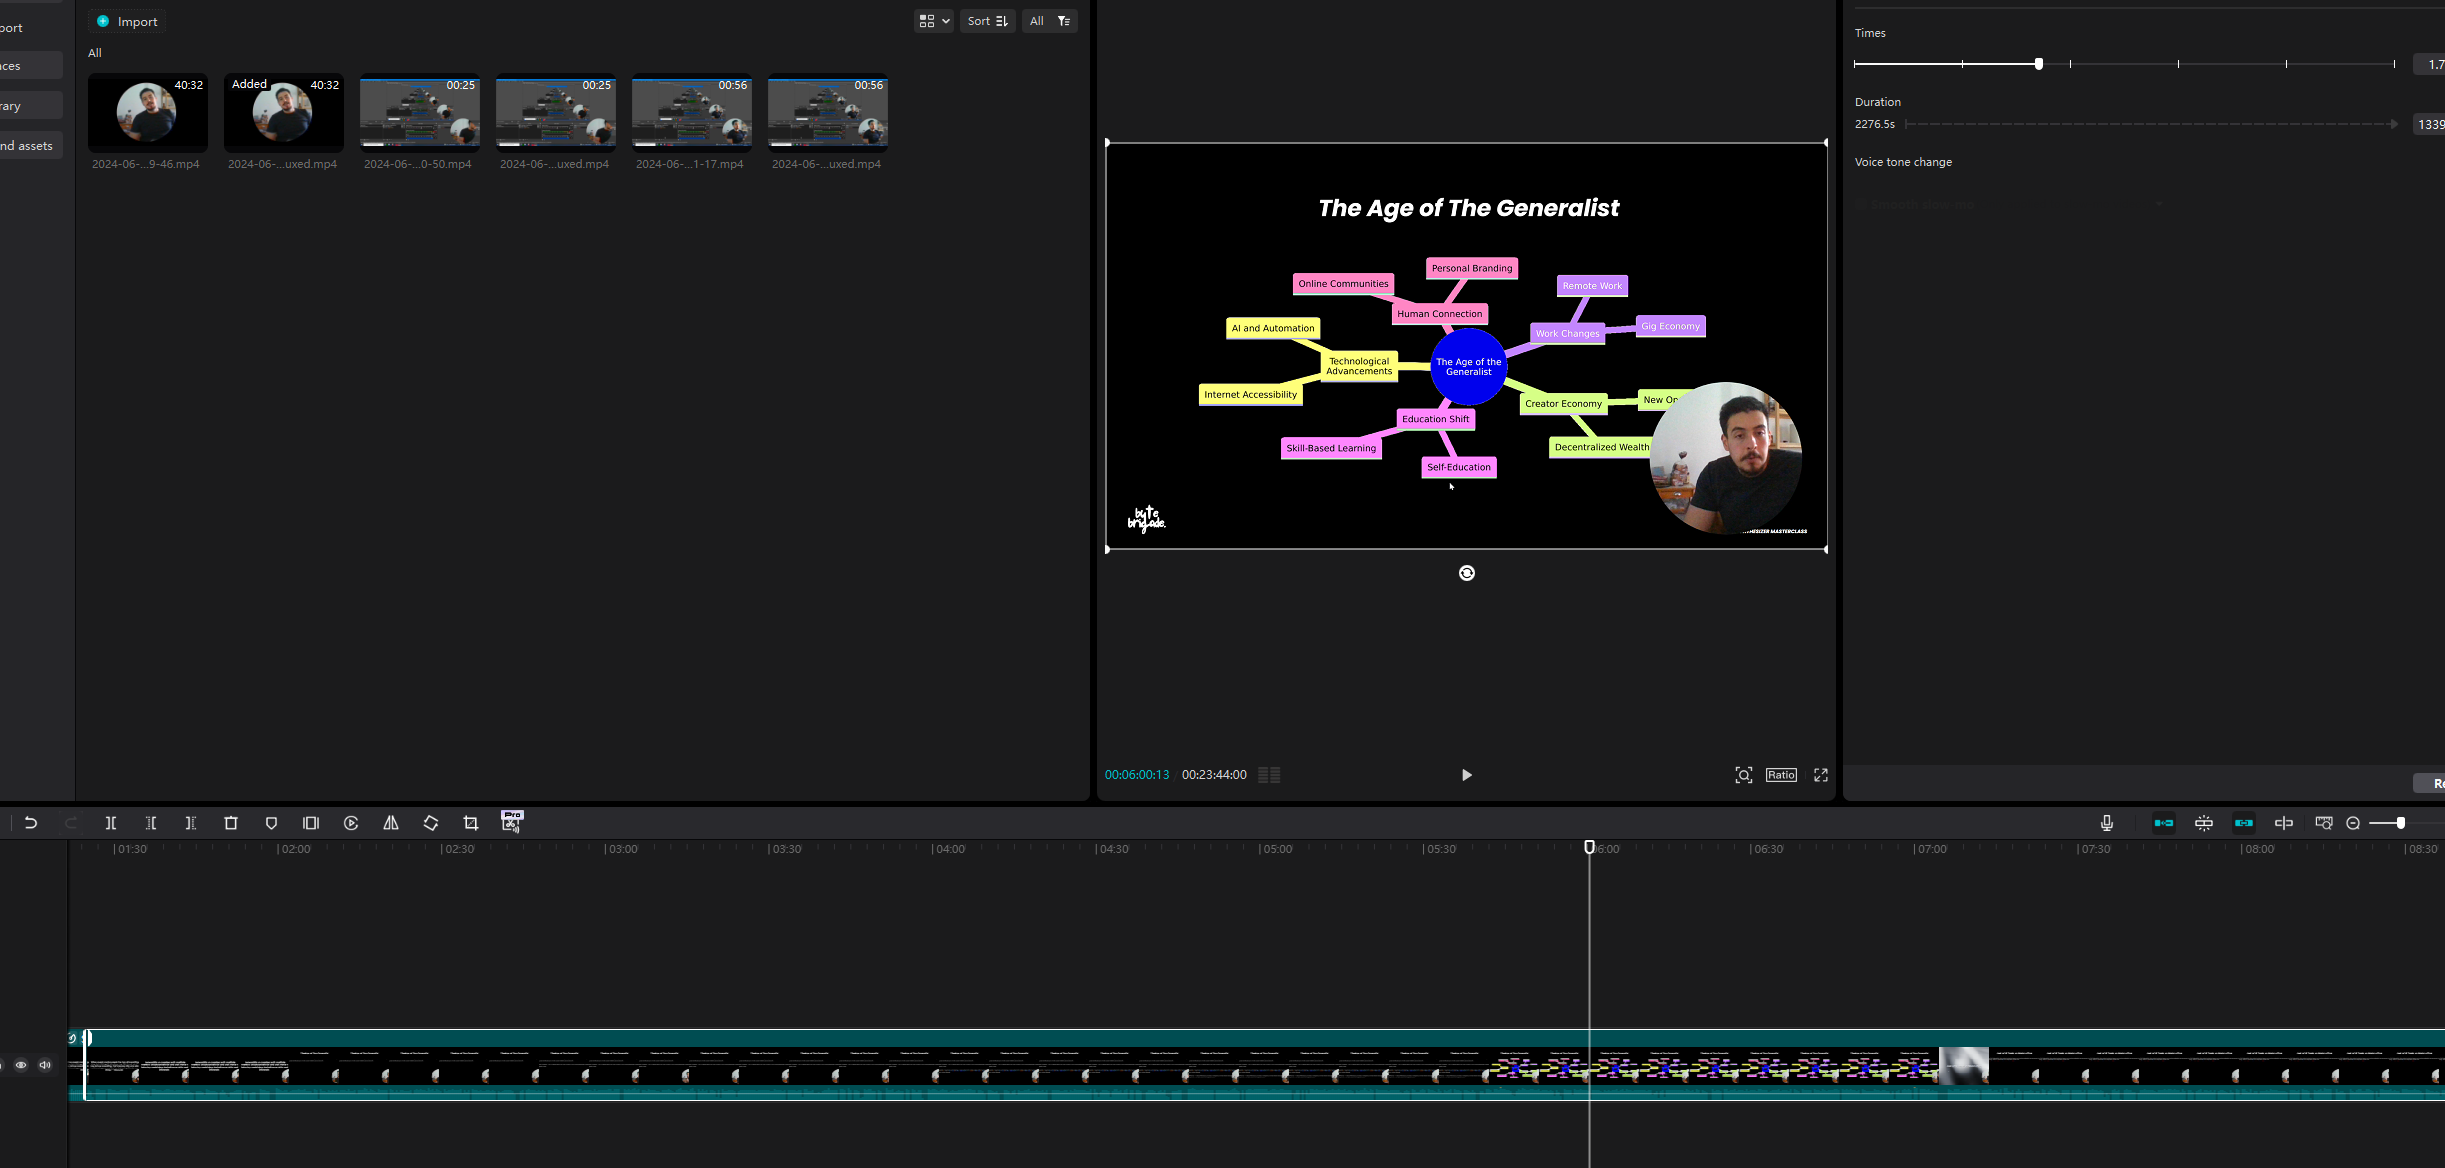Screen dimensions: 2445x1168
Task: Toggle linking of audio and video
Action: tap(2243, 823)
